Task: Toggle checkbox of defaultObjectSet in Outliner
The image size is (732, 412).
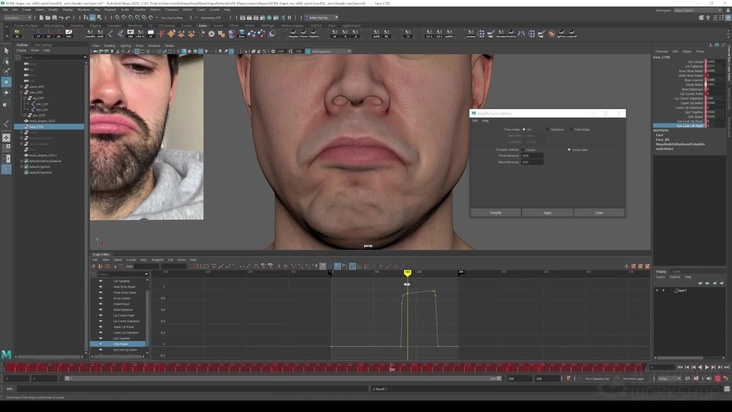Action: [26, 172]
